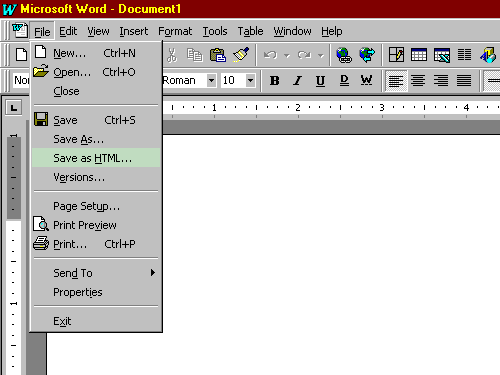The height and width of the screenshot is (375, 500).
Task: Choose Save from the File menu
Action: (x=96, y=120)
